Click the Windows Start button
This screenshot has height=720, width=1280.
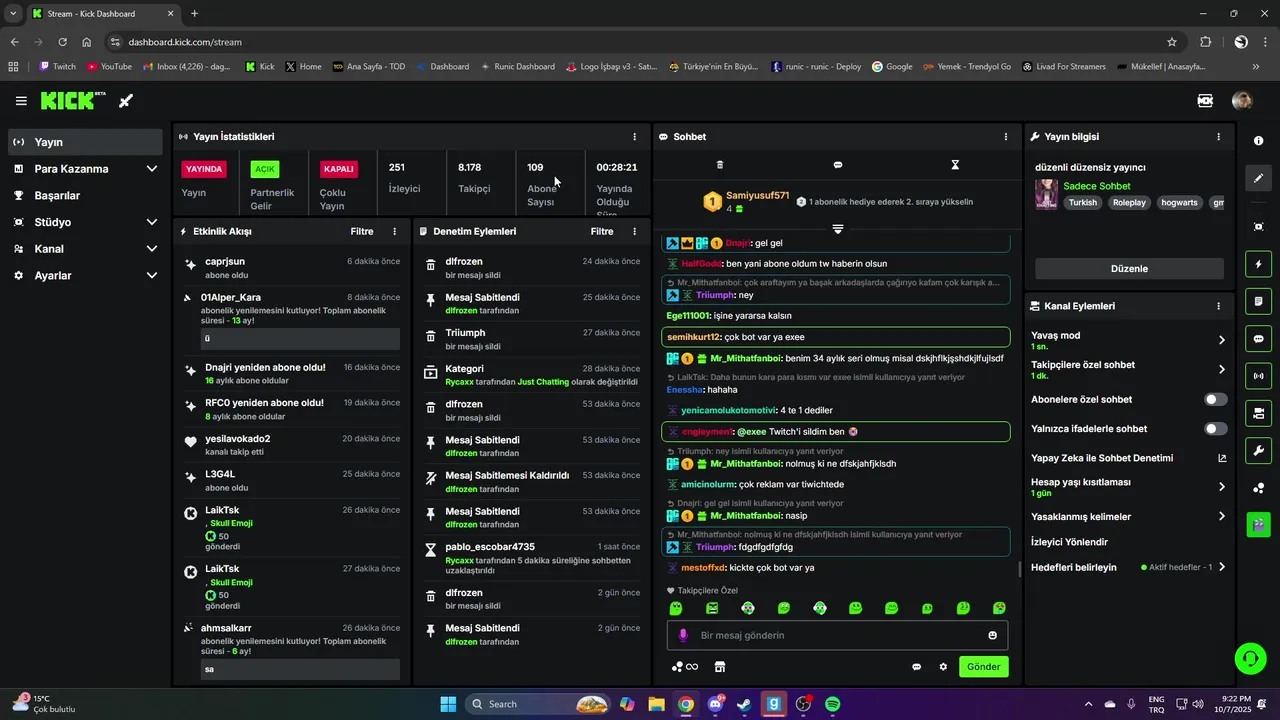(448, 704)
